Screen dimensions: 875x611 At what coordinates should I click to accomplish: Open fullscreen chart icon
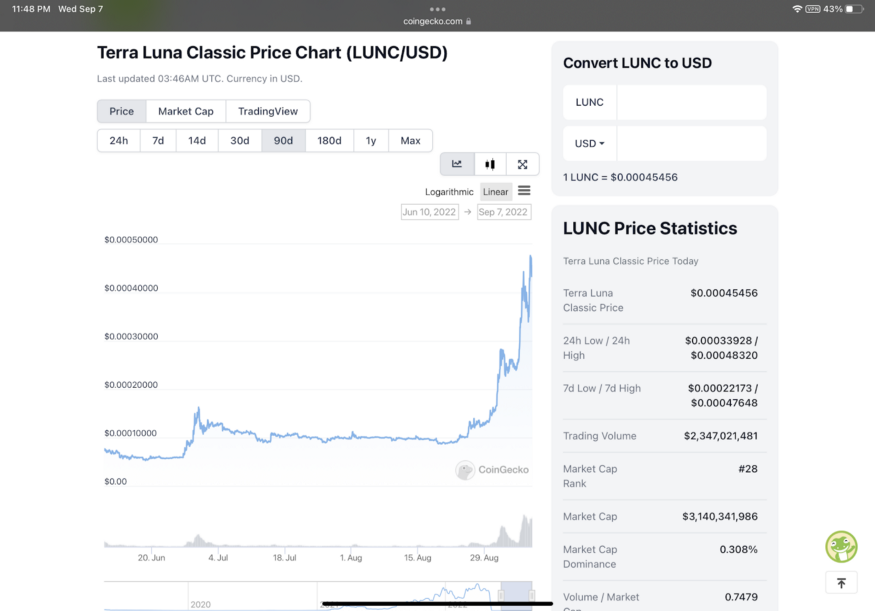click(522, 164)
